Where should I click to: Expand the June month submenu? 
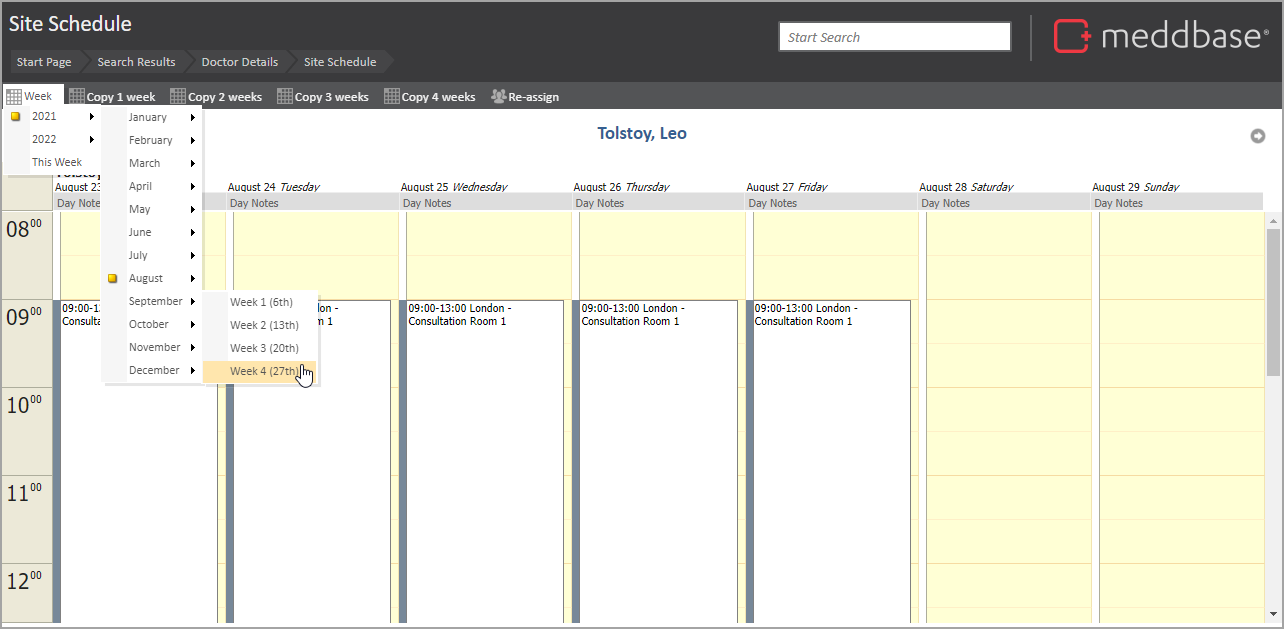[x=151, y=232]
